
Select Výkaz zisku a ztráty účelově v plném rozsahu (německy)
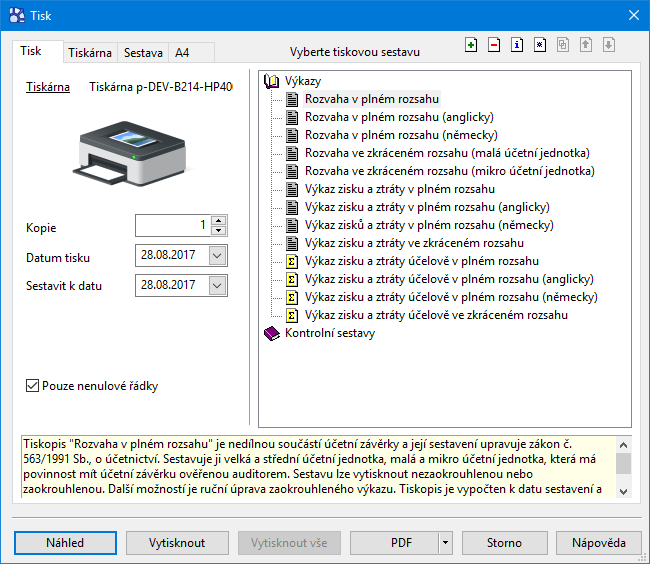coord(451,297)
